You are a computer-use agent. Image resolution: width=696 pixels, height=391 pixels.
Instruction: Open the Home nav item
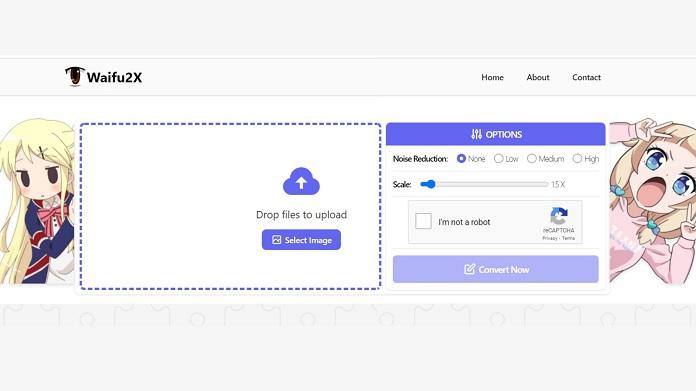(492, 77)
